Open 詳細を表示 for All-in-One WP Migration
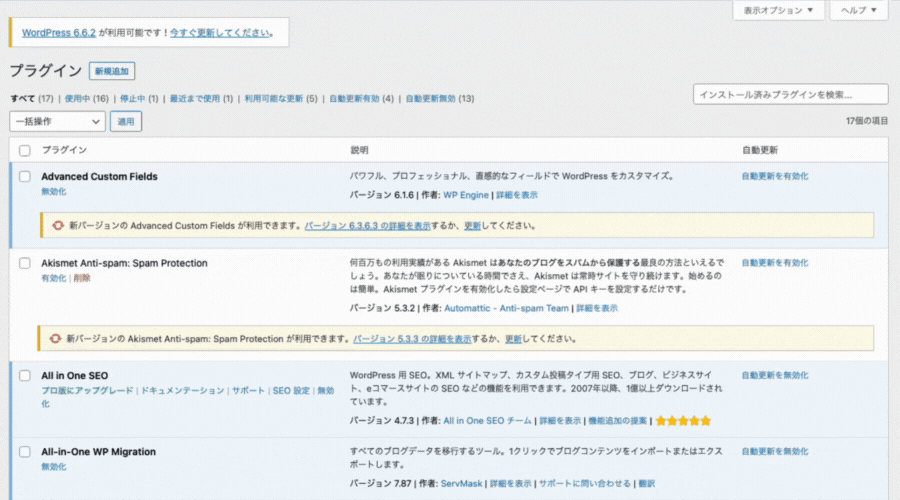Screen dimensions: 900x500 (510, 484)
